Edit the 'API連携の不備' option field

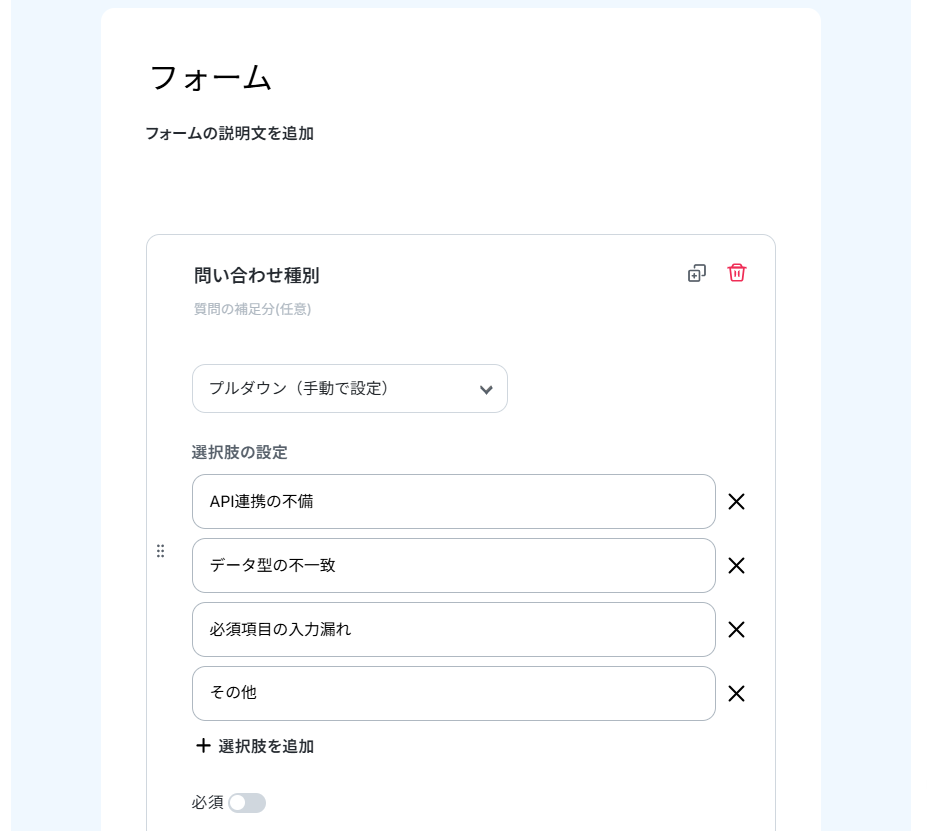[x=453, y=502]
